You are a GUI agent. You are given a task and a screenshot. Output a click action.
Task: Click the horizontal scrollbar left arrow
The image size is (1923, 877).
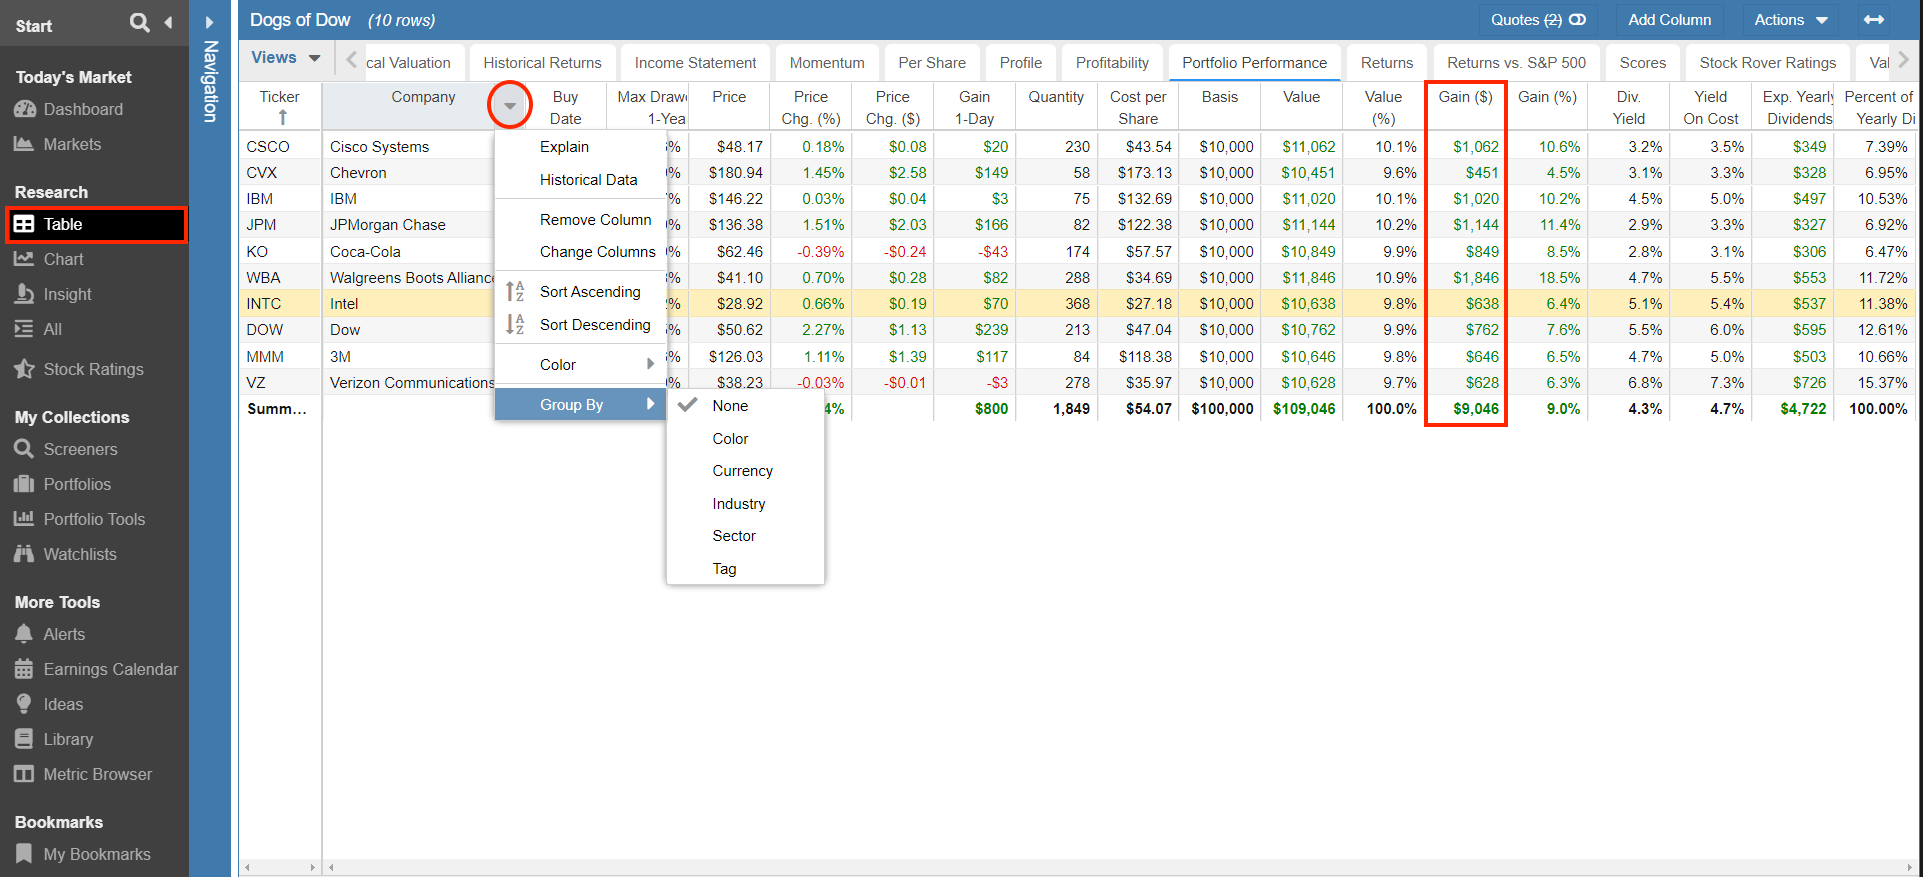pyautogui.click(x=332, y=867)
